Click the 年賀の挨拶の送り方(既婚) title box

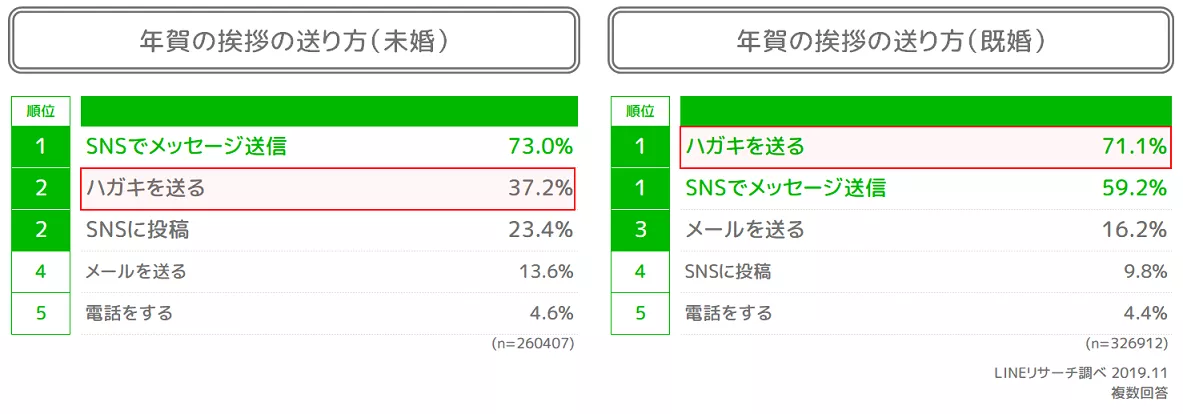pyautogui.click(x=892, y=41)
